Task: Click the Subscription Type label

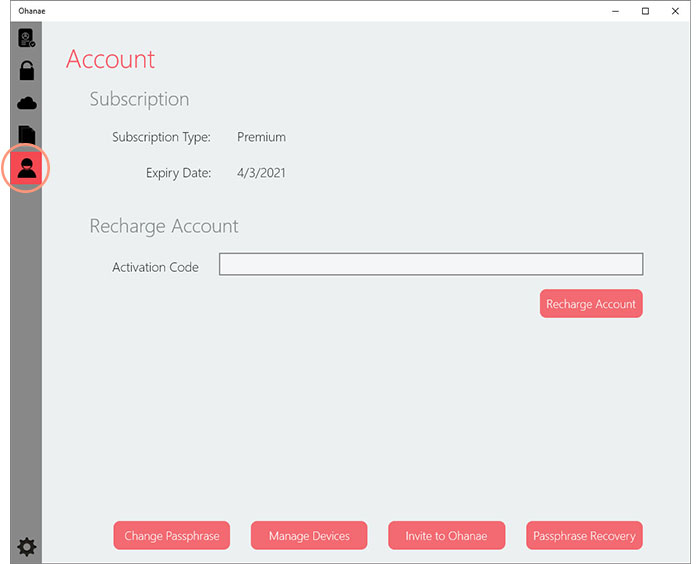Action: pos(161,137)
